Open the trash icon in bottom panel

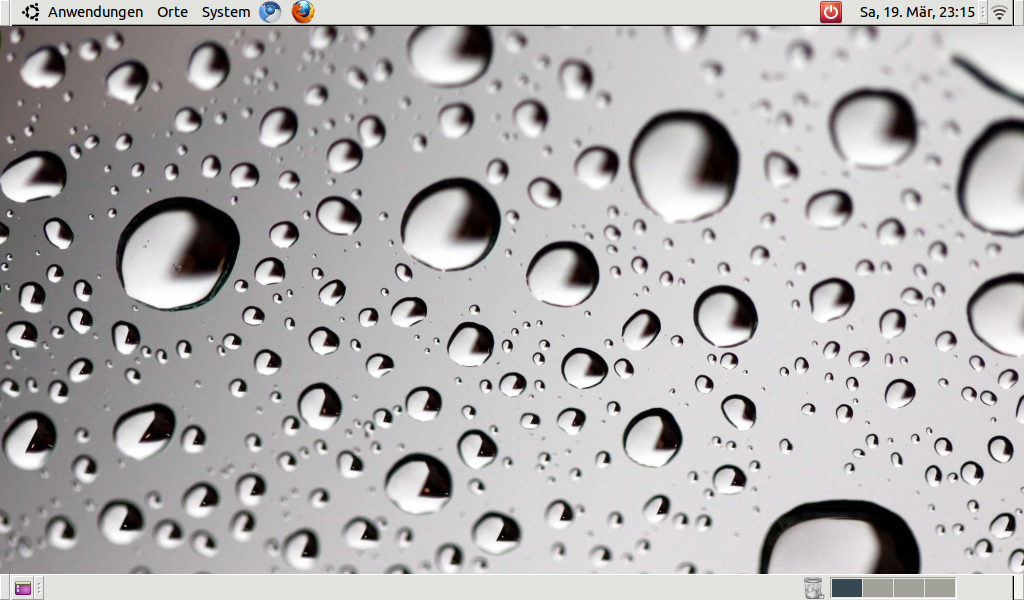coord(813,588)
